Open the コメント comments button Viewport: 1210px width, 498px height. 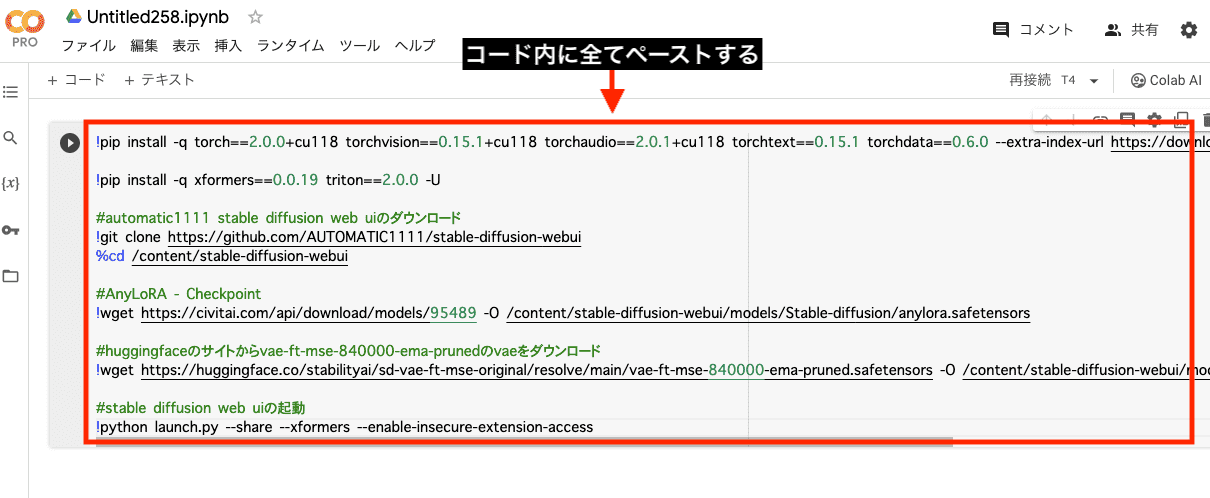coord(1033,30)
